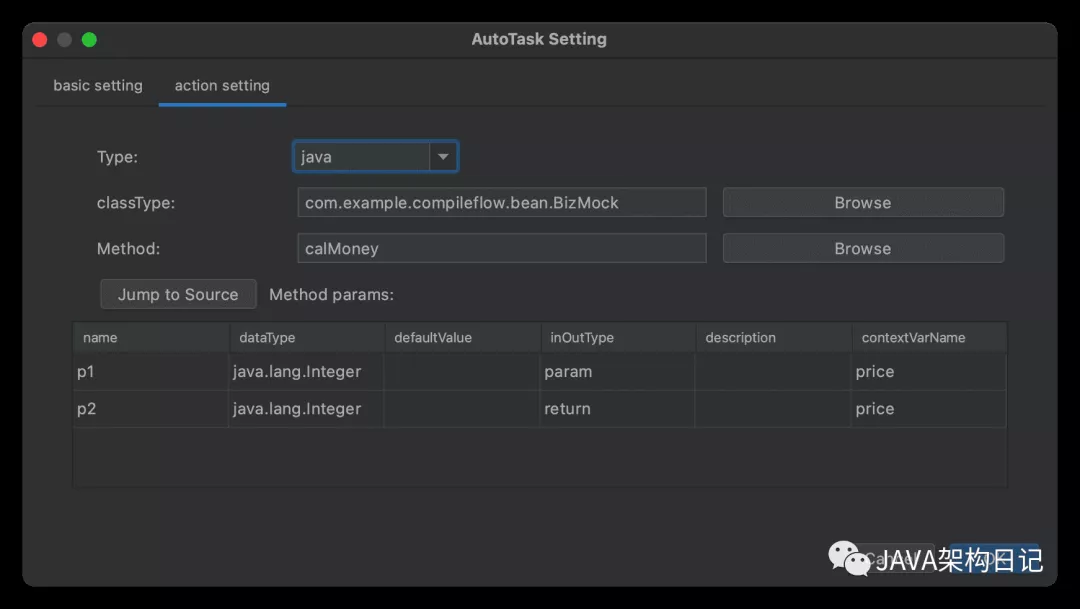
Task: Click the name column header
Action: coord(151,338)
